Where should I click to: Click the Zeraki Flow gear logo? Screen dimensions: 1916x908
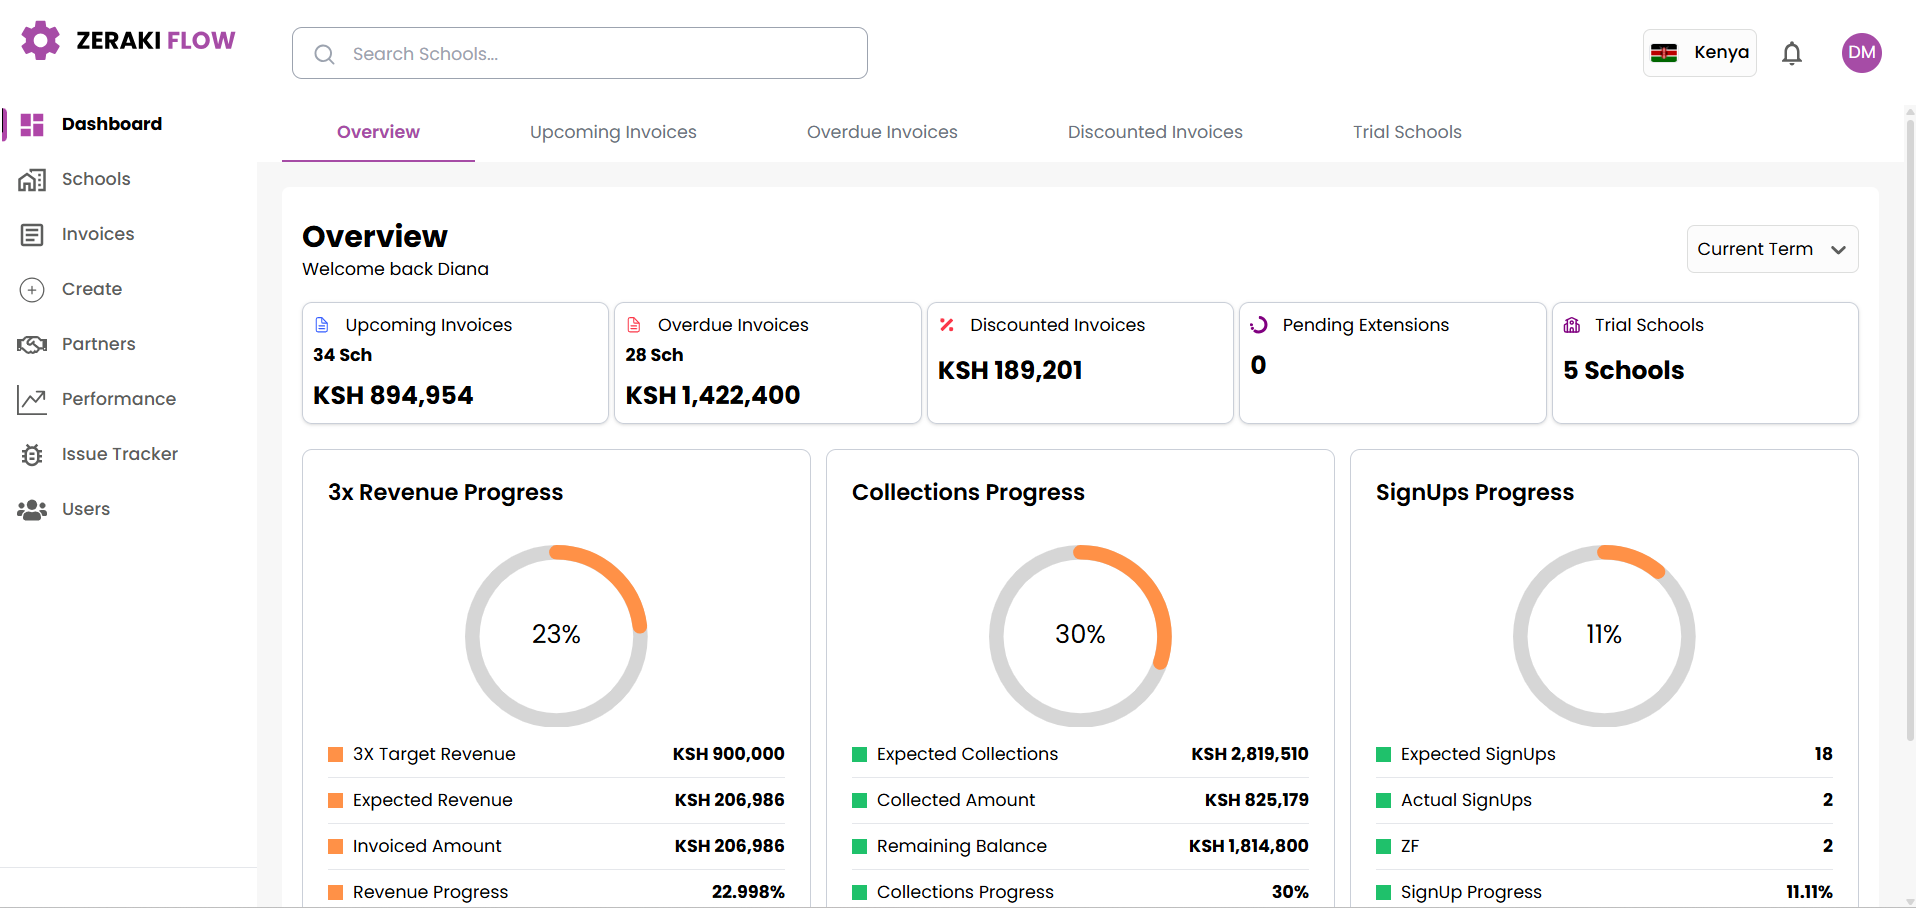click(x=41, y=40)
